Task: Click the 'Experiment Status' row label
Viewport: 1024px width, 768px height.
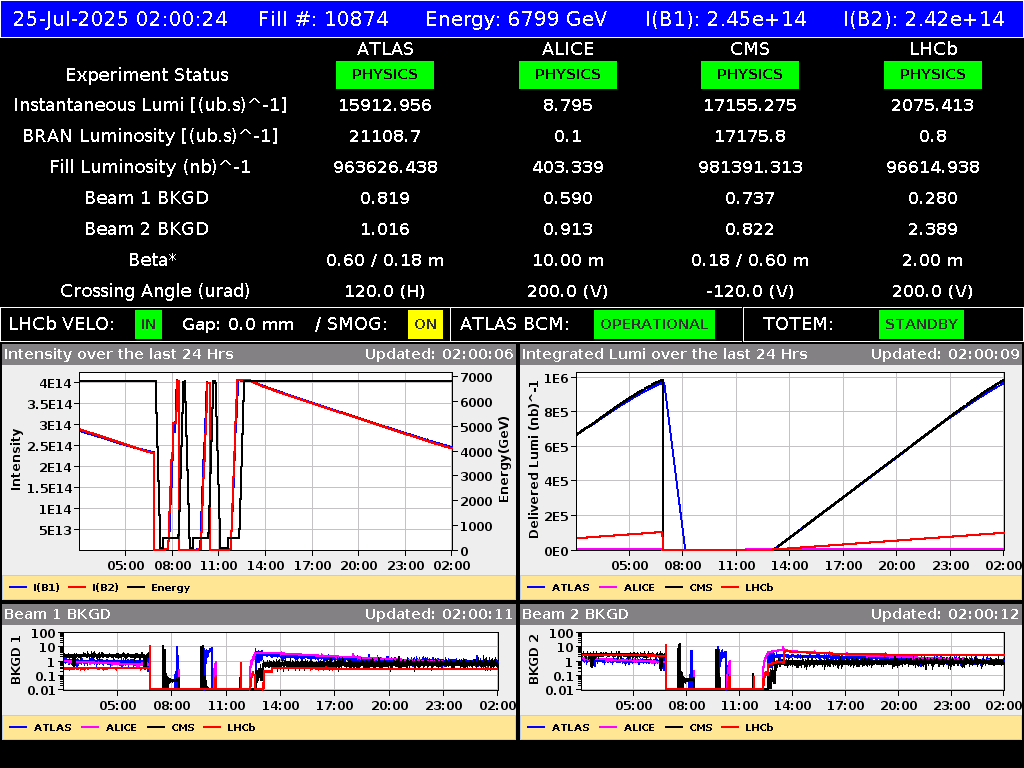Action: 147,75
